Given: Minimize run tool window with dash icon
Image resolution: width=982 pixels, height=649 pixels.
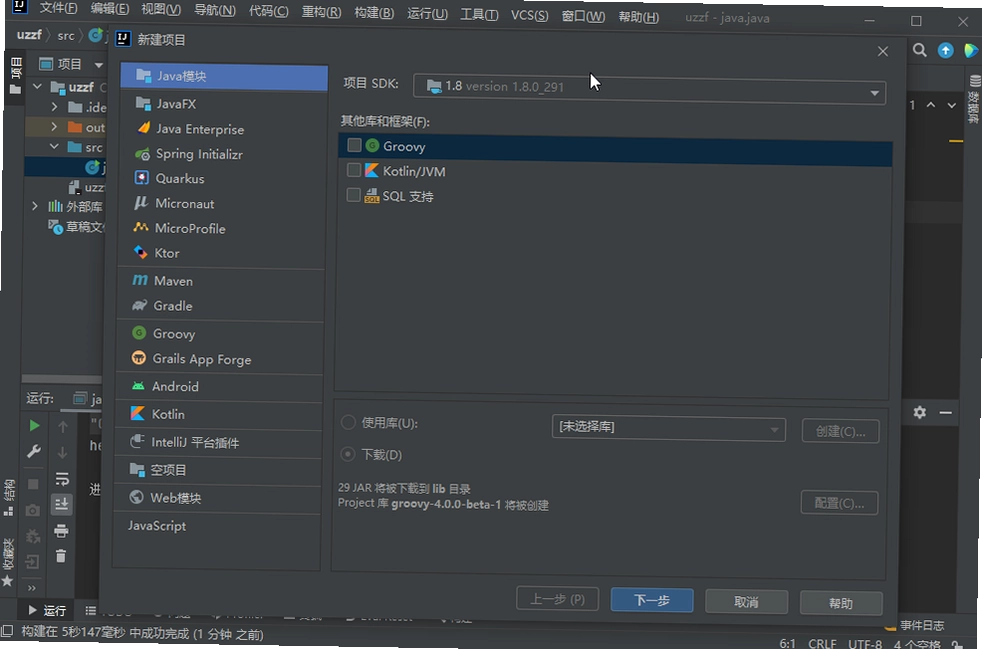Looking at the screenshot, I should [x=946, y=413].
